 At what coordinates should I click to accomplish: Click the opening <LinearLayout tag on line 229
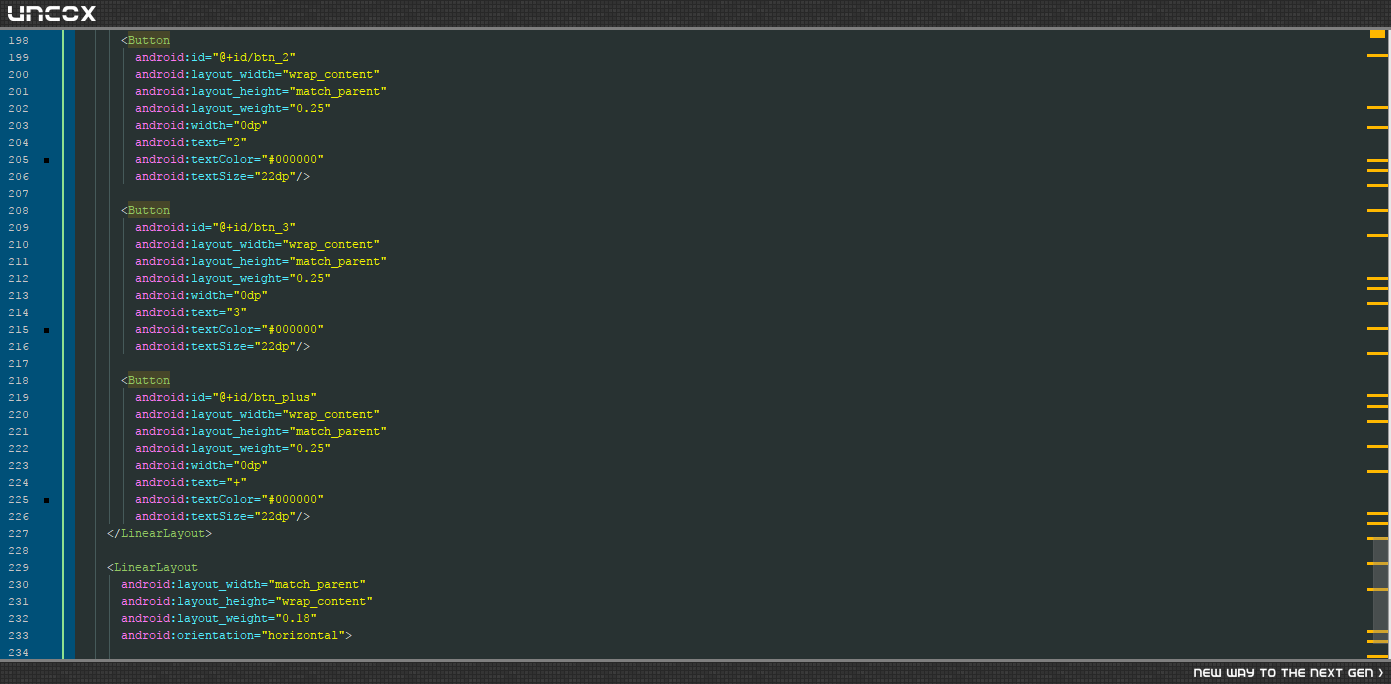tap(152, 568)
